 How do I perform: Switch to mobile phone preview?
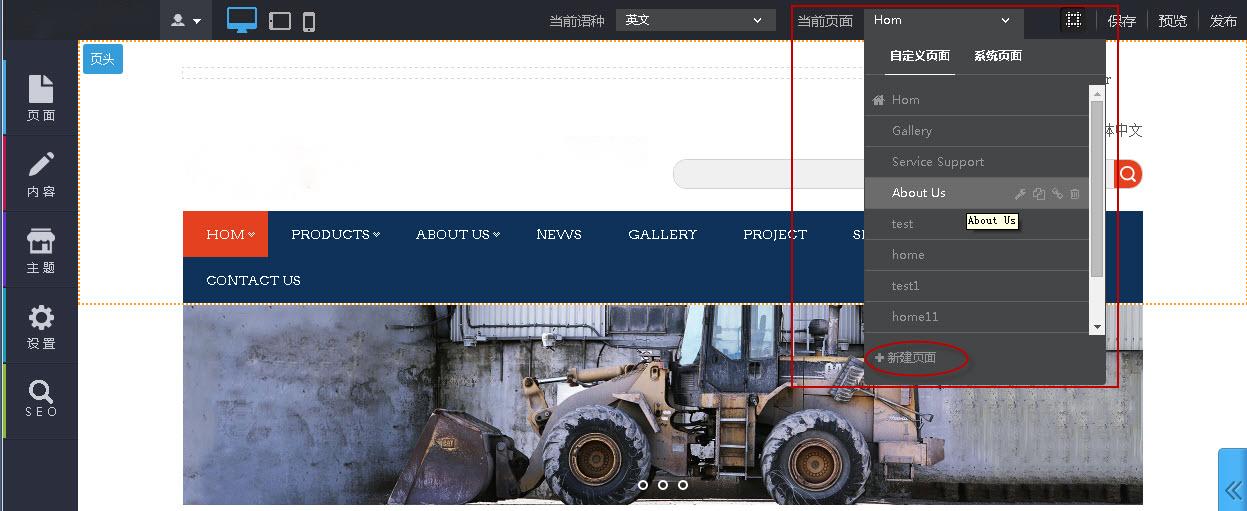(309, 21)
